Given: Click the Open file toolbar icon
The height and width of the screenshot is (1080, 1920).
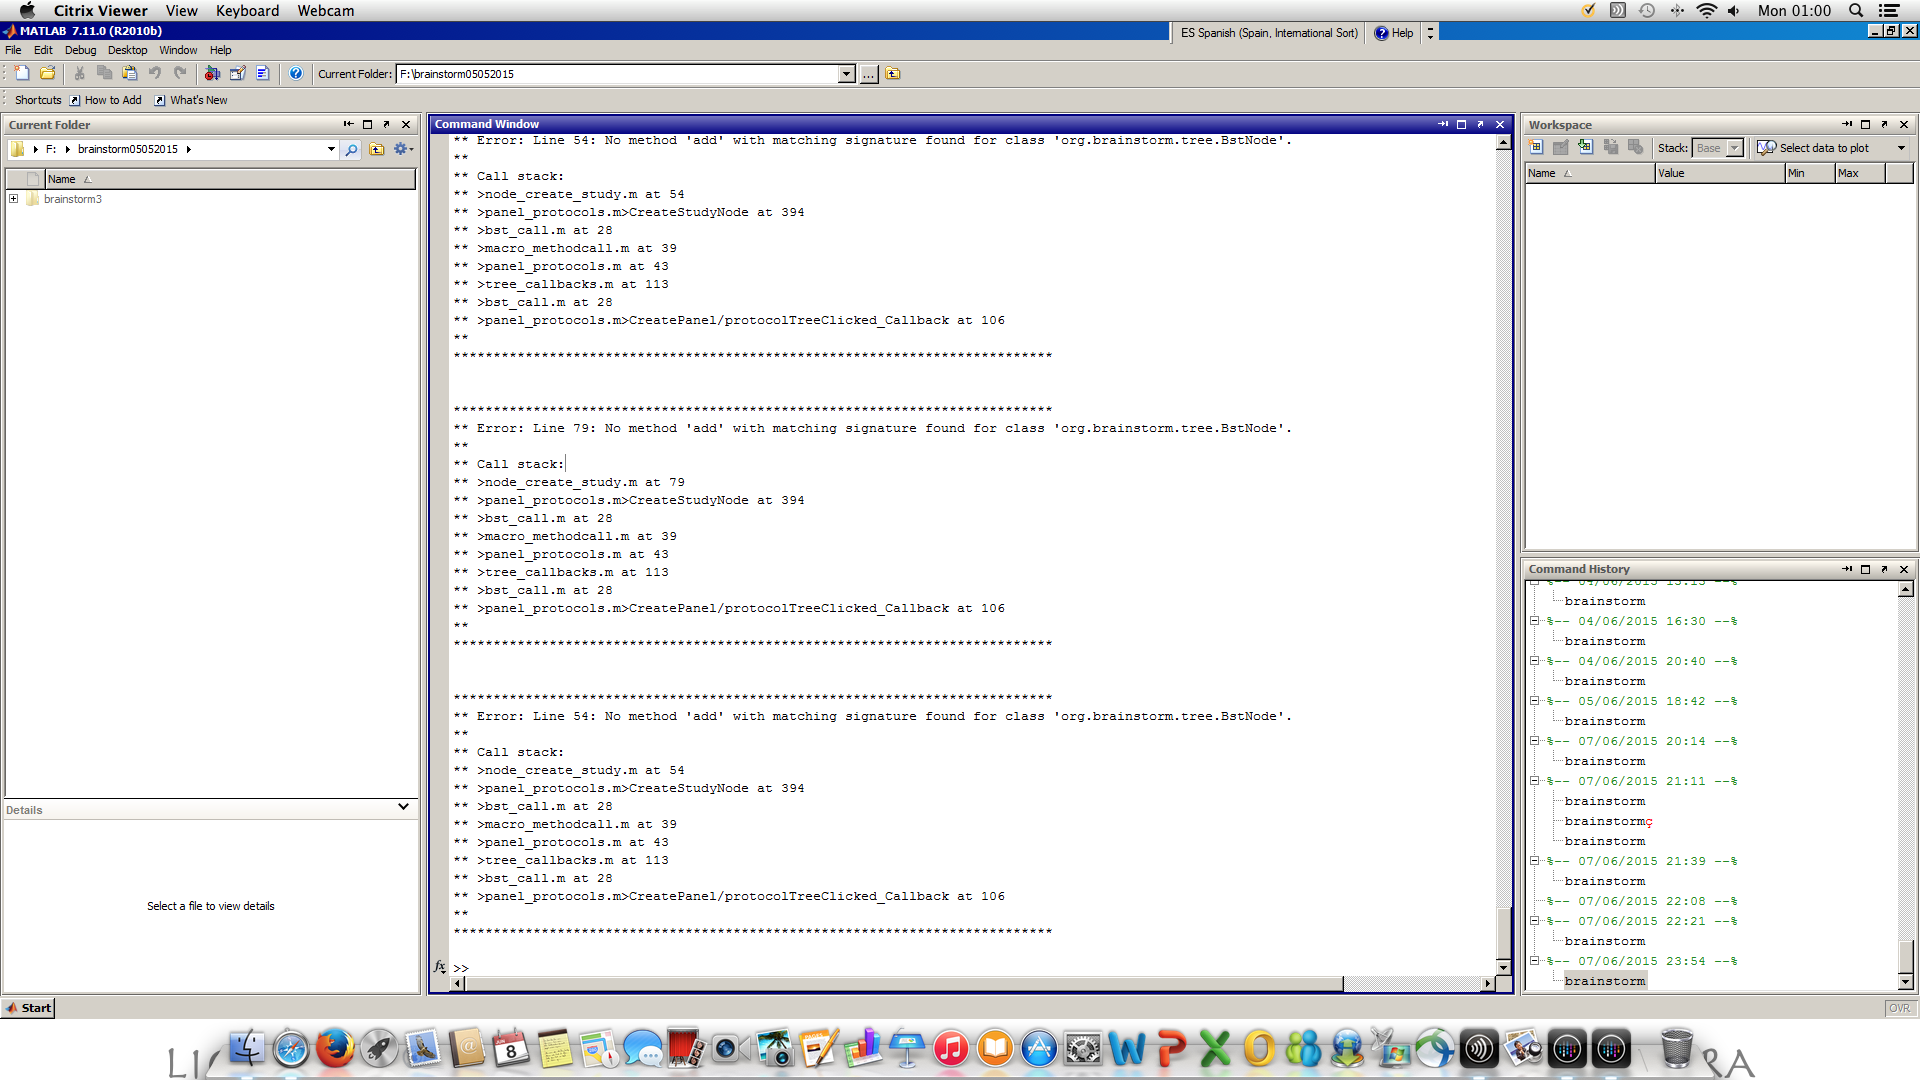Looking at the screenshot, I should (47, 73).
